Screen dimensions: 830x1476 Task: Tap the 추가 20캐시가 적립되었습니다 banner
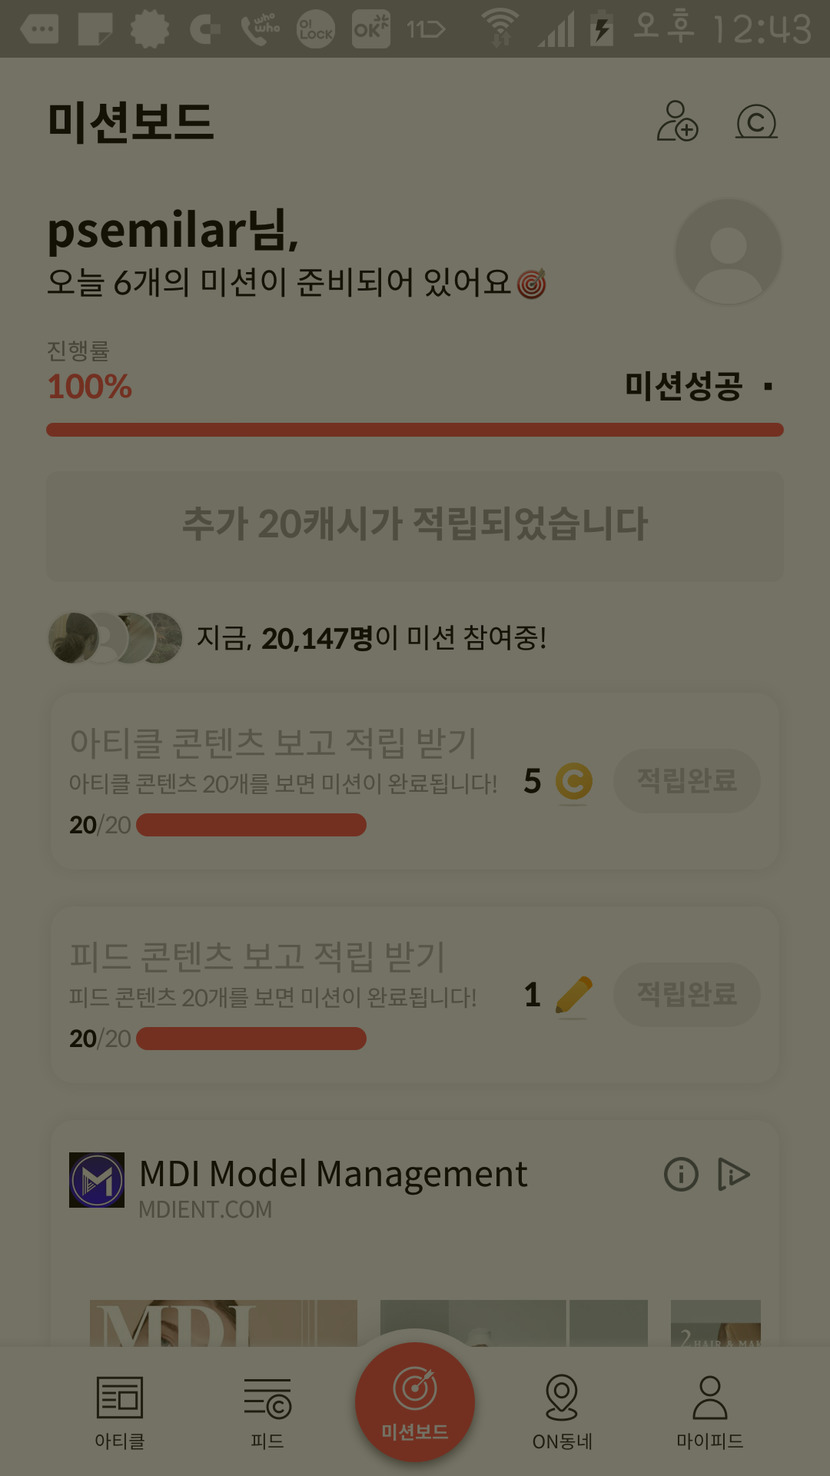[415, 525]
